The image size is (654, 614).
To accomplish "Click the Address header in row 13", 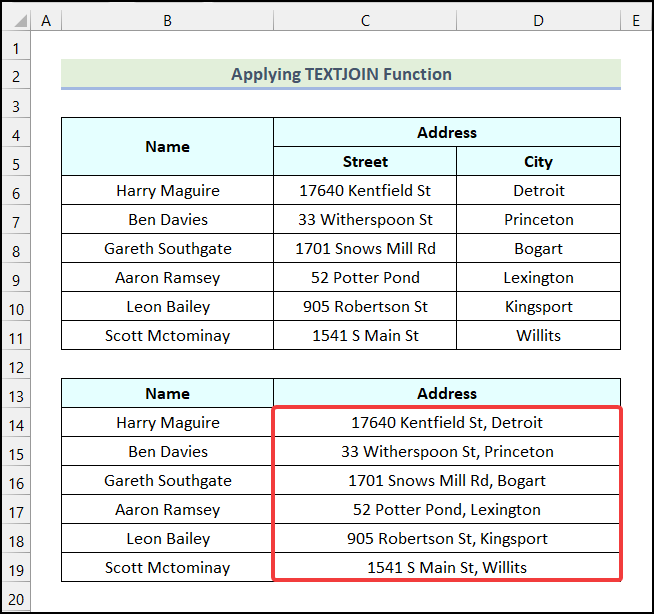I will pos(447,393).
